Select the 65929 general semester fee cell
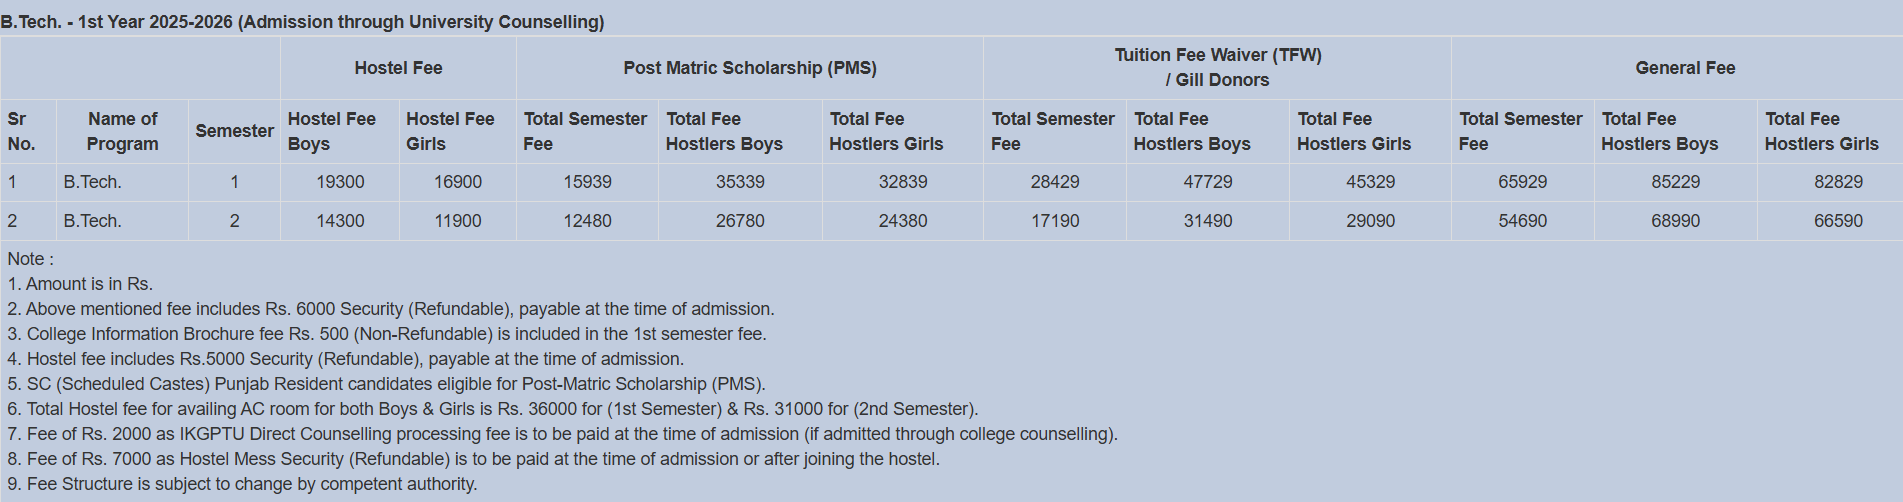Image resolution: width=1903 pixels, height=502 pixels. coord(1522,182)
